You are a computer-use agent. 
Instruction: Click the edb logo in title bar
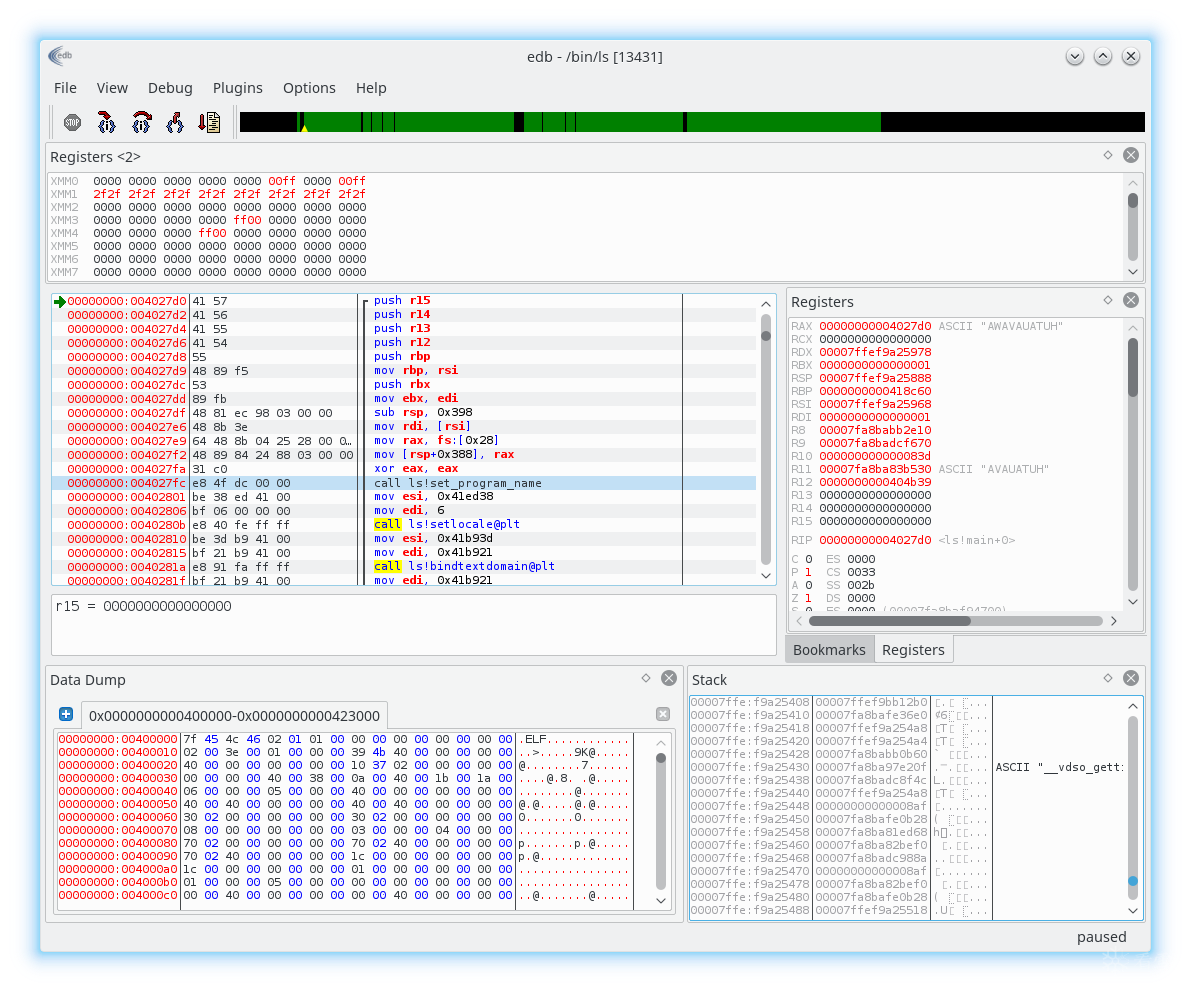[x=60, y=55]
